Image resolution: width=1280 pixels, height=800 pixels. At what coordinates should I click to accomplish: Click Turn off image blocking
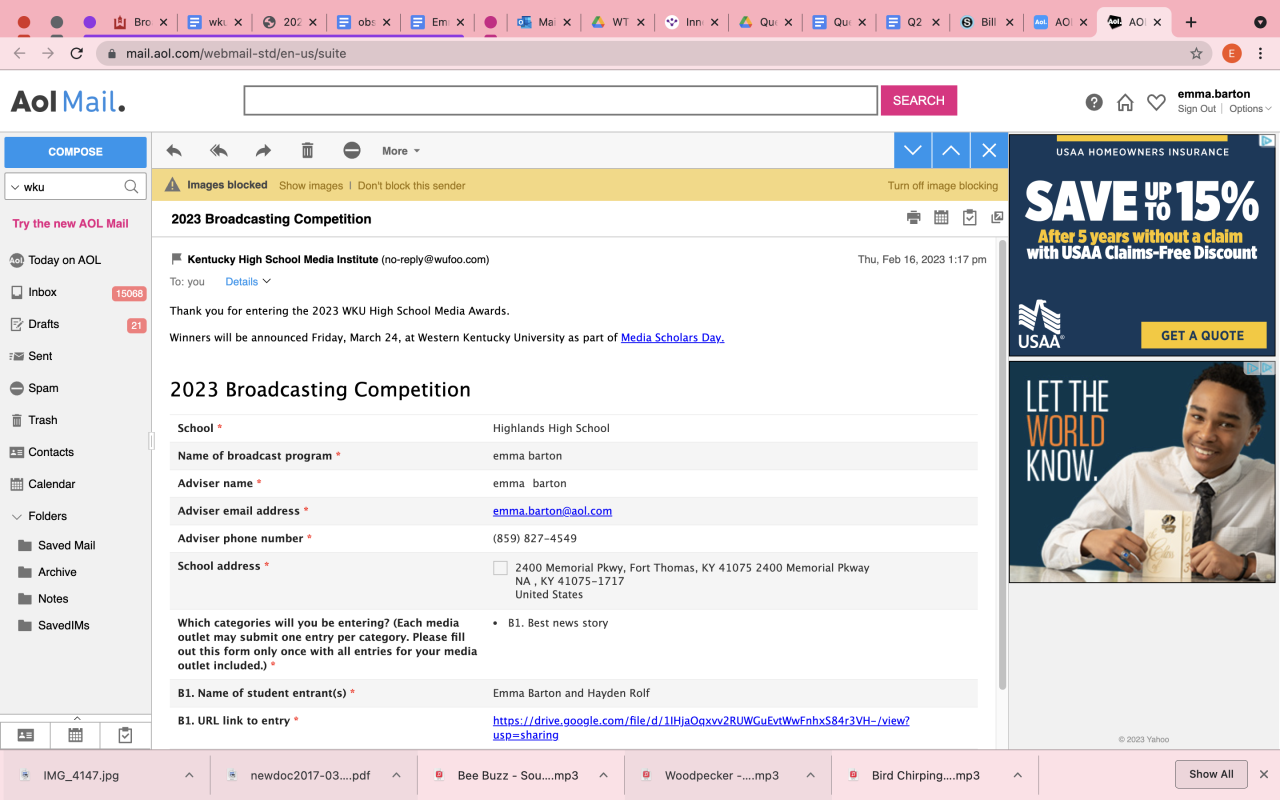[x=943, y=186]
